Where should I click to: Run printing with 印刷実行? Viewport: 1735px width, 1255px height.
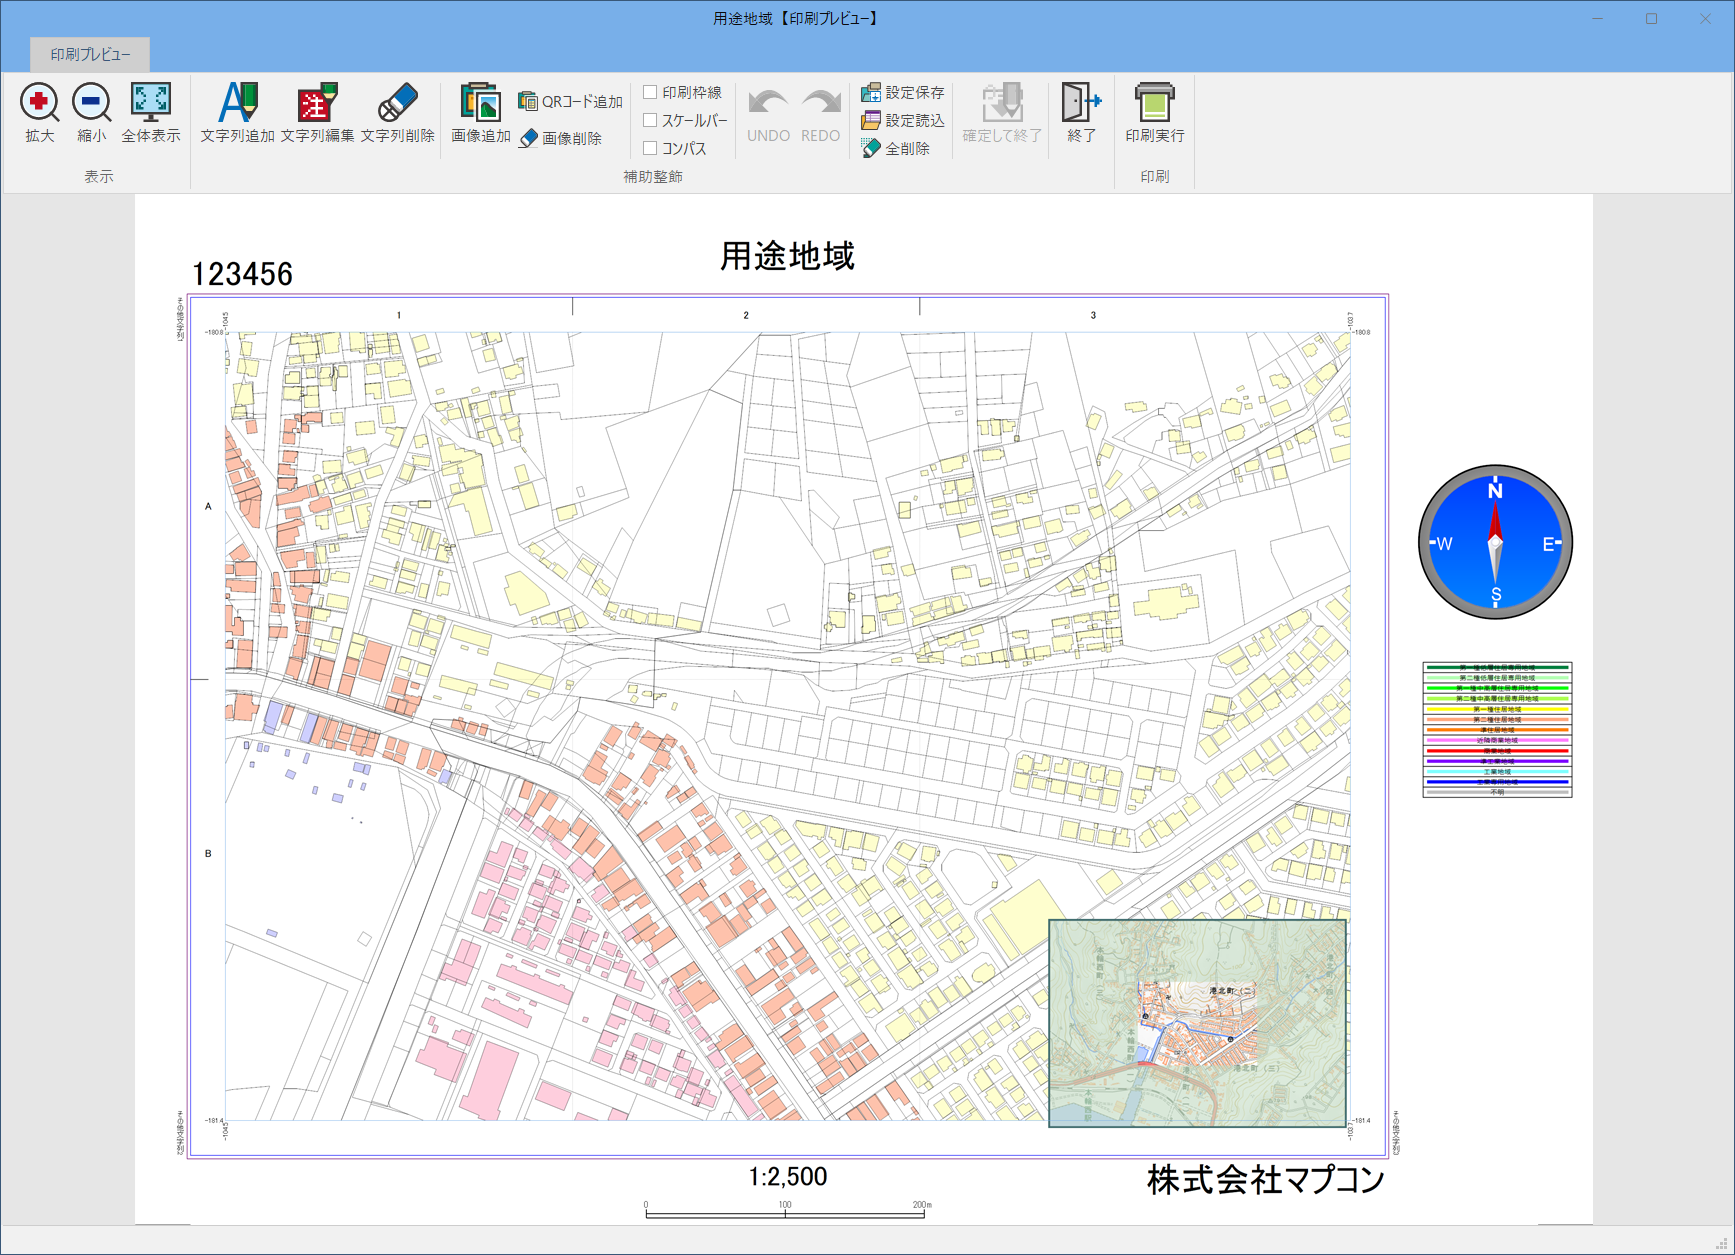(1154, 103)
